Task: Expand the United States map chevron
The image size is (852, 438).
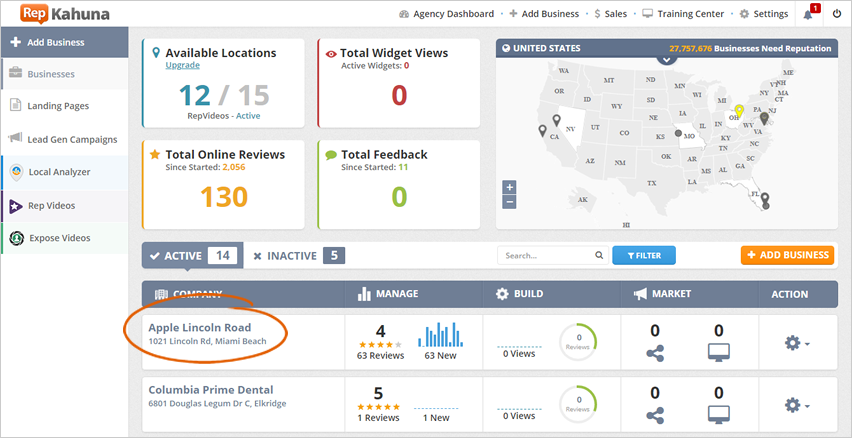Action: click(x=668, y=59)
